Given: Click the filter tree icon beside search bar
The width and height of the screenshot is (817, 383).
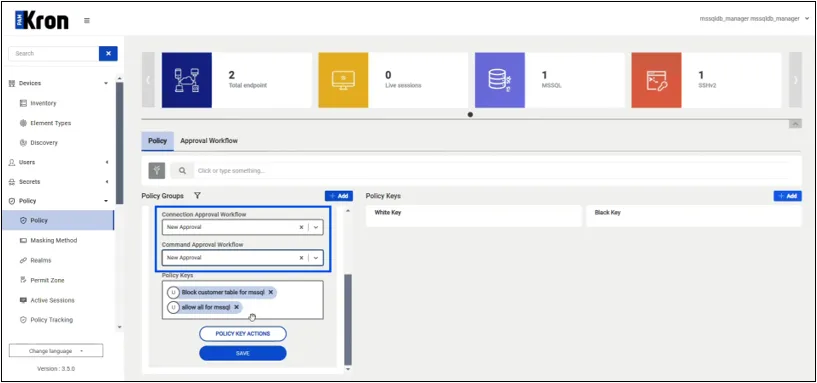Looking at the screenshot, I should click(x=156, y=170).
